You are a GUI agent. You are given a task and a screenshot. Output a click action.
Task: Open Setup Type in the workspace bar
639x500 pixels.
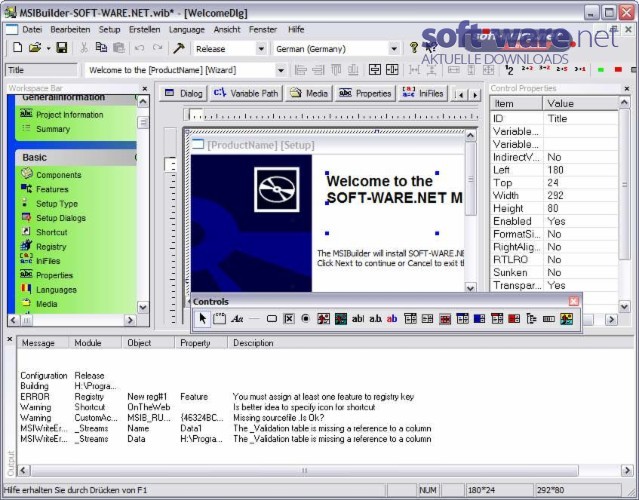57,204
